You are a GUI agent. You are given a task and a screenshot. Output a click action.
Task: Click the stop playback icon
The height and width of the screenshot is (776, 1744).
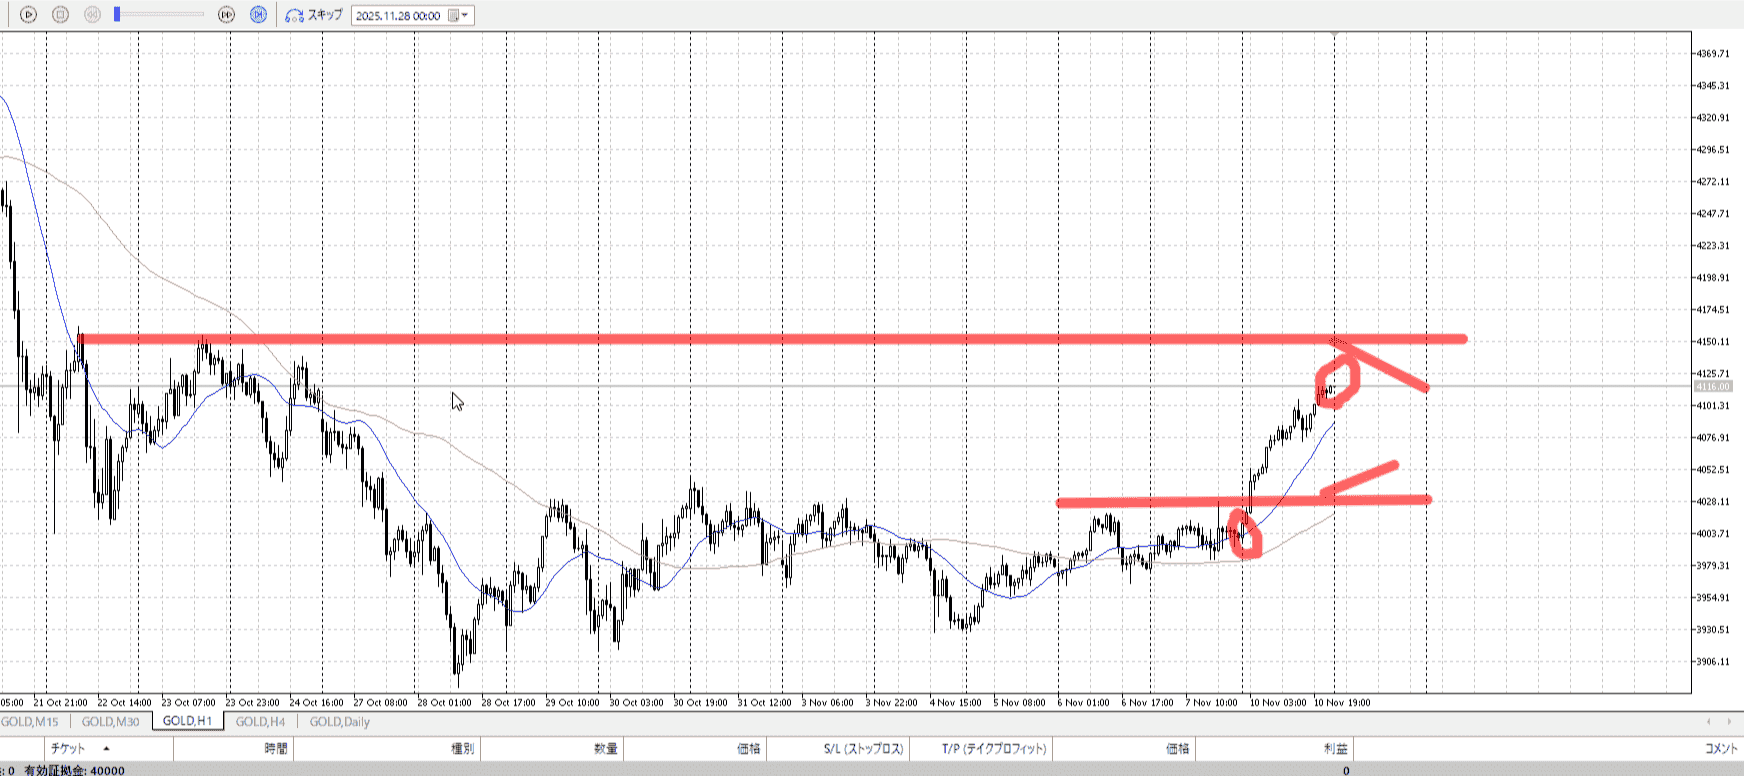point(60,15)
